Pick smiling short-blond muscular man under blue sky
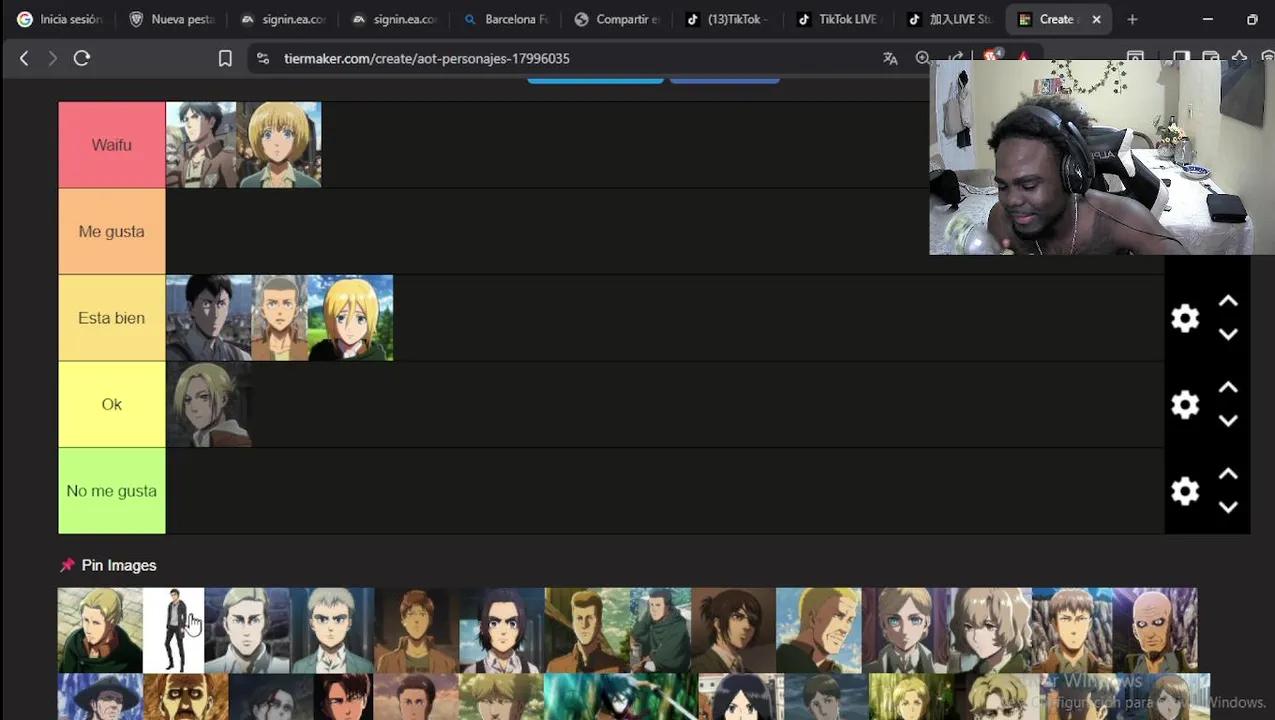 point(819,630)
